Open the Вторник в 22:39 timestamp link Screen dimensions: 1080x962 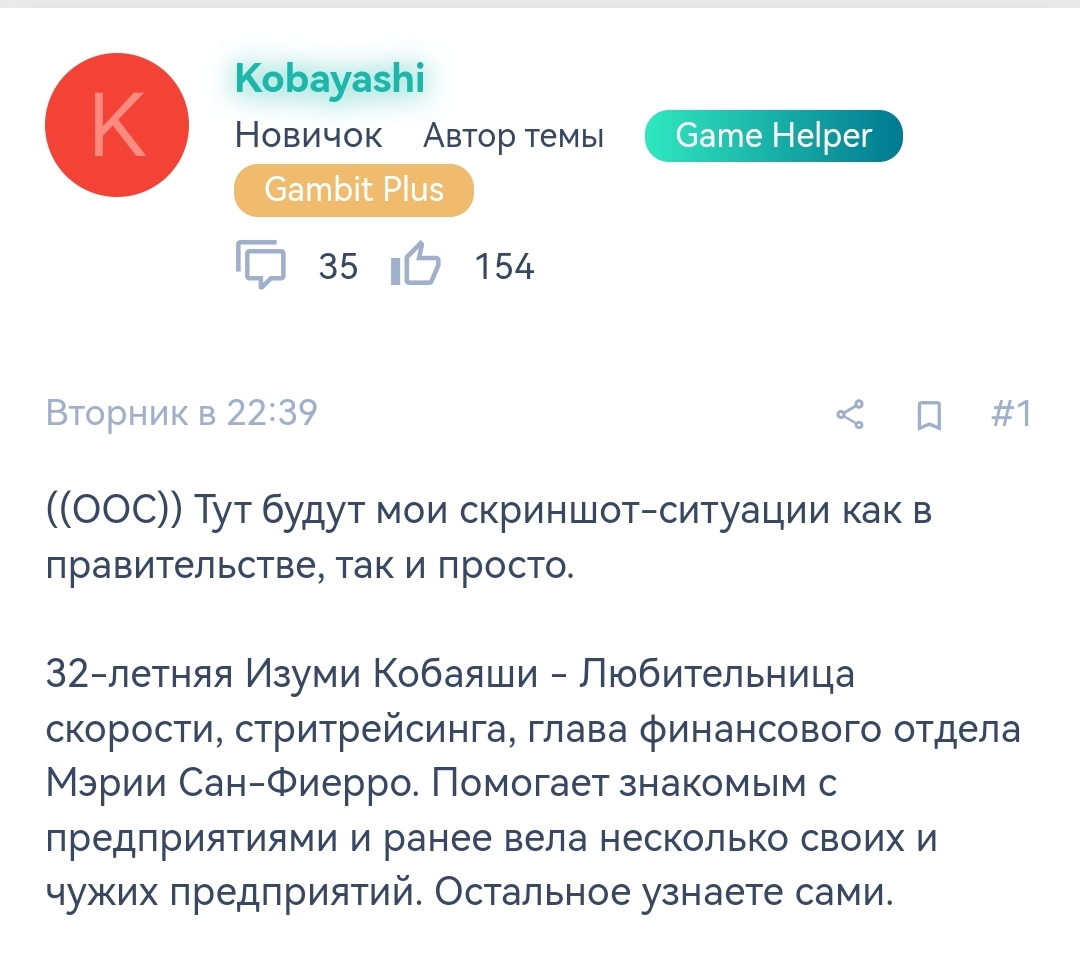coord(182,413)
